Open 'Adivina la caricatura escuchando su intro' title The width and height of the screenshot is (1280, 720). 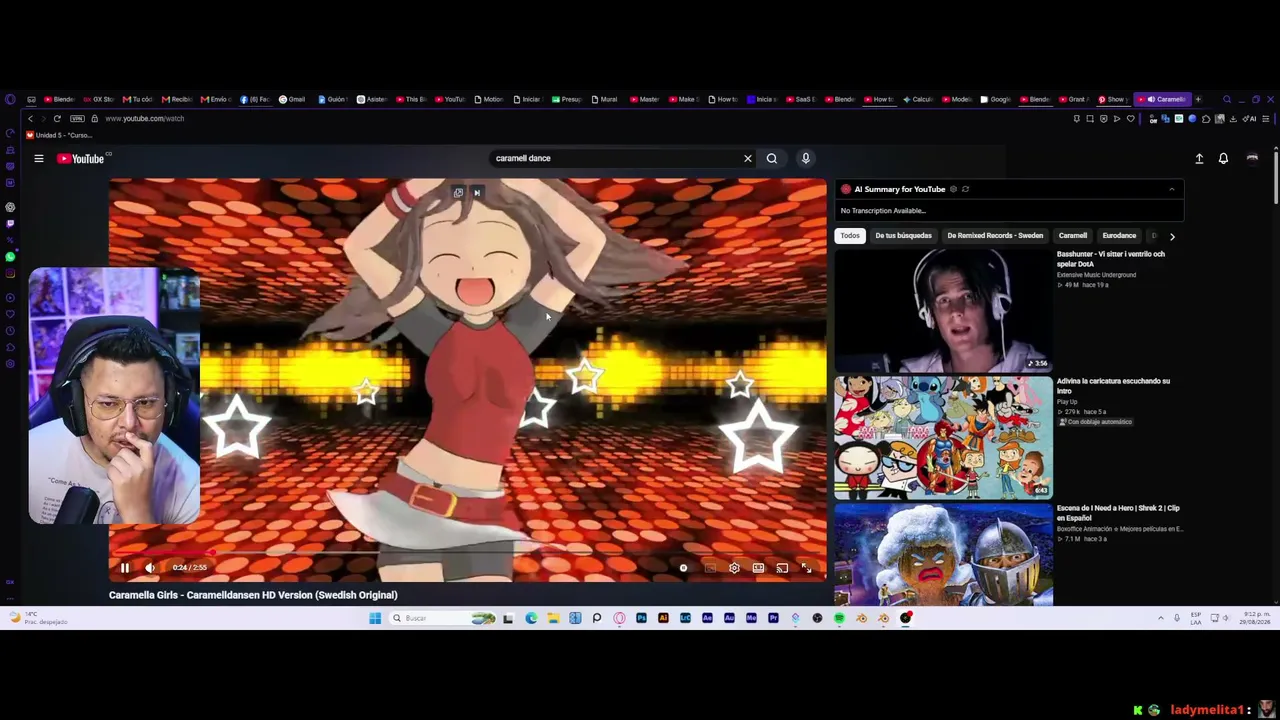[1113, 386]
